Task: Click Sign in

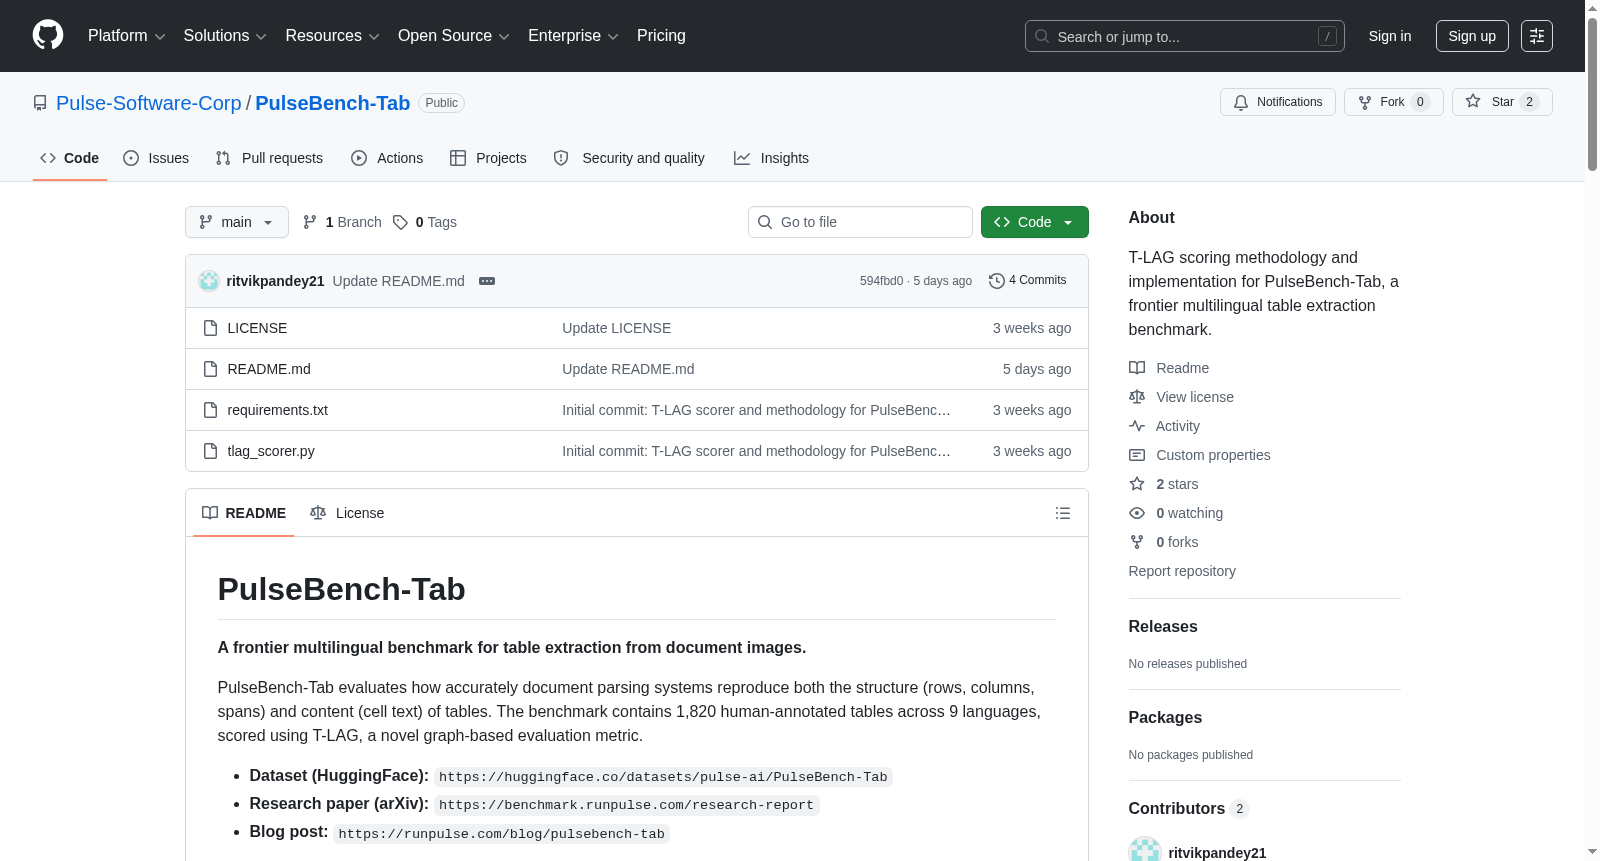Action: point(1390,36)
